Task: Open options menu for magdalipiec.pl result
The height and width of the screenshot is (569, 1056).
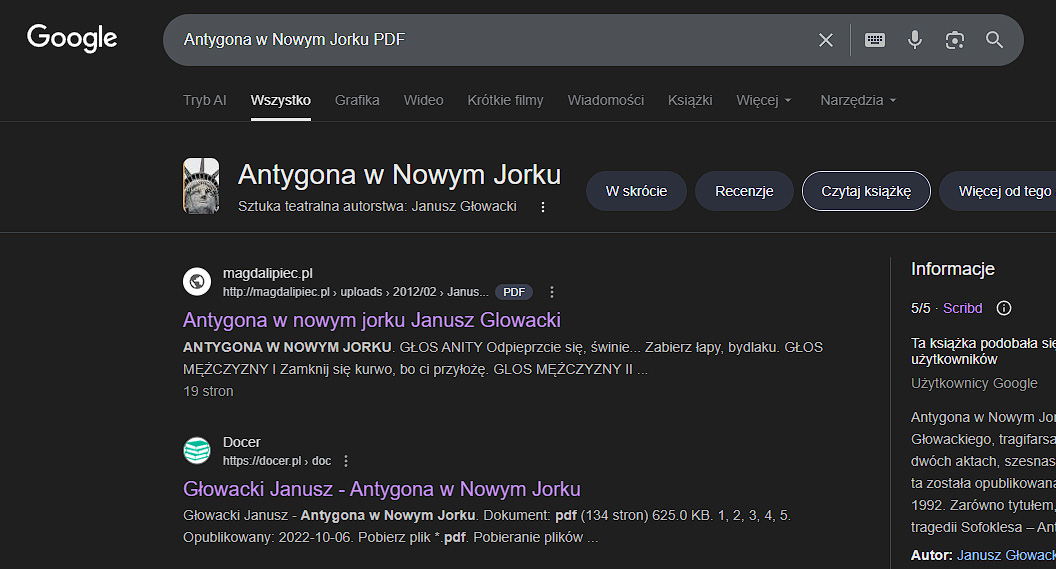Action: [x=552, y=292]
